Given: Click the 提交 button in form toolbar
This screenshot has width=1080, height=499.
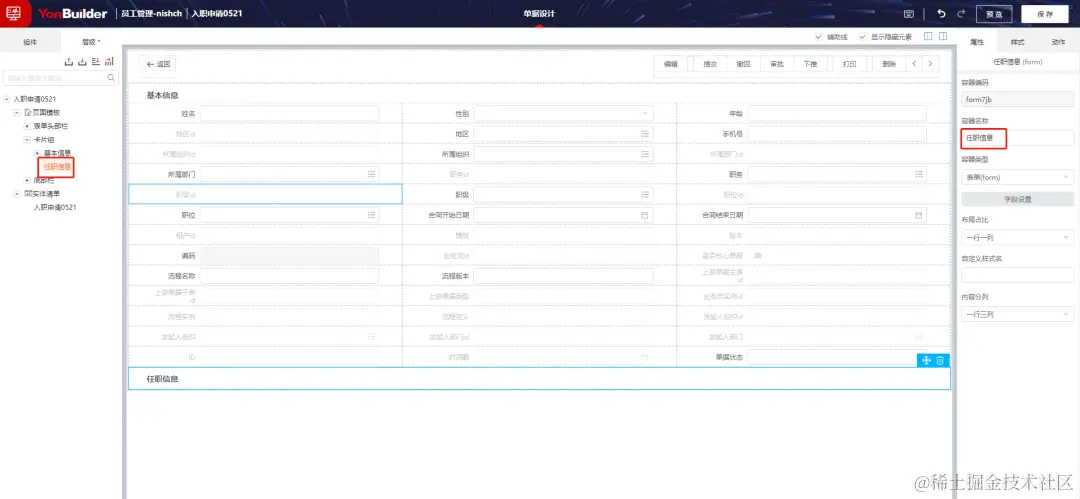Looking at the screenshot, I should [x=710, y=64].
